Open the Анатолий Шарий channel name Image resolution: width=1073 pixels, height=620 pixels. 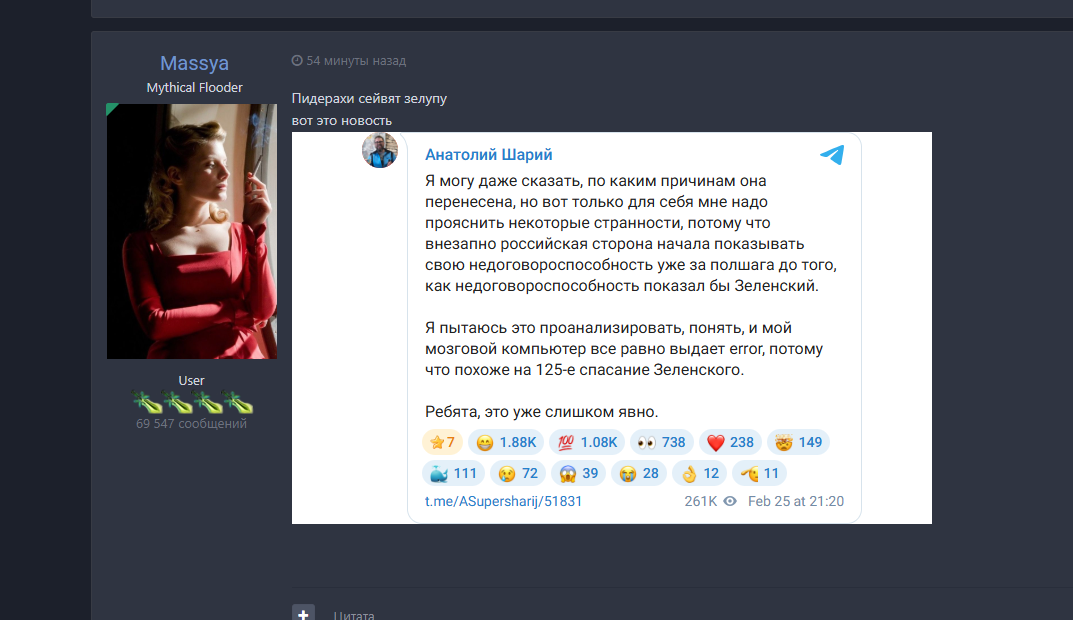pyautogui.click(x=489, y=155)
